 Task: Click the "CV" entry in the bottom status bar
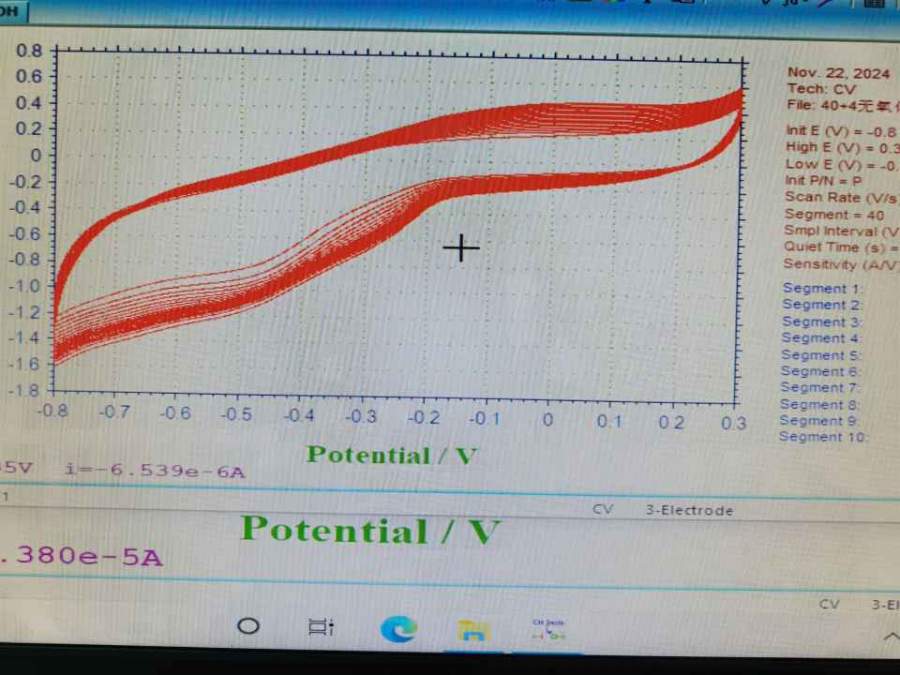coord(829,604)
